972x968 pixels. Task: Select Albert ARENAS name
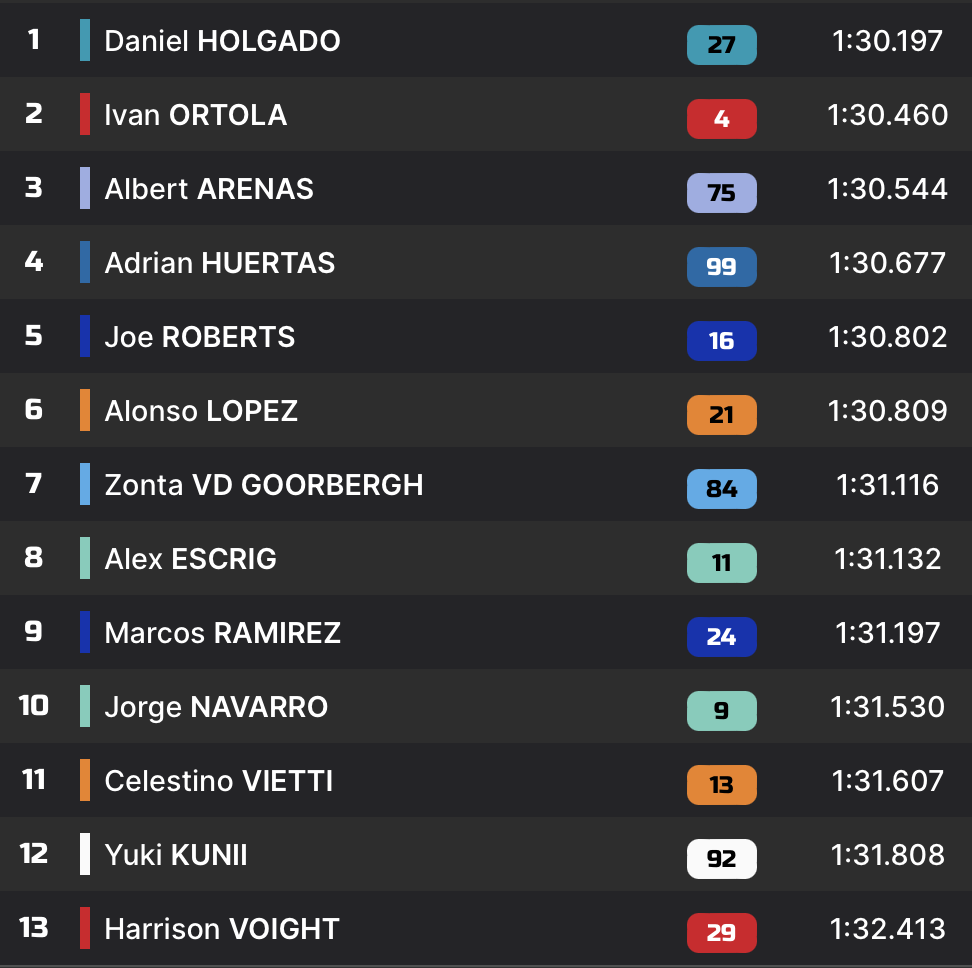pyautogui.click(x=209, y=189)
